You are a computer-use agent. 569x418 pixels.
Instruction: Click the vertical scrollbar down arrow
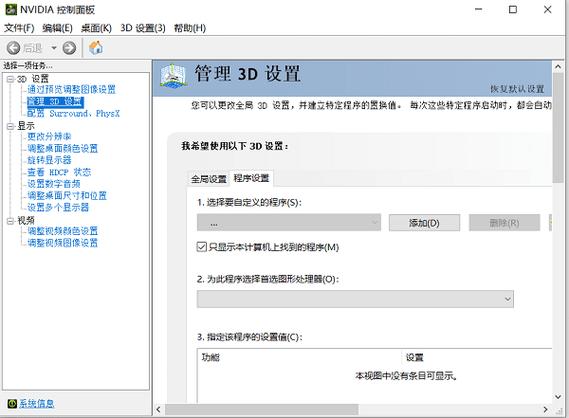[x=558, y=397]
